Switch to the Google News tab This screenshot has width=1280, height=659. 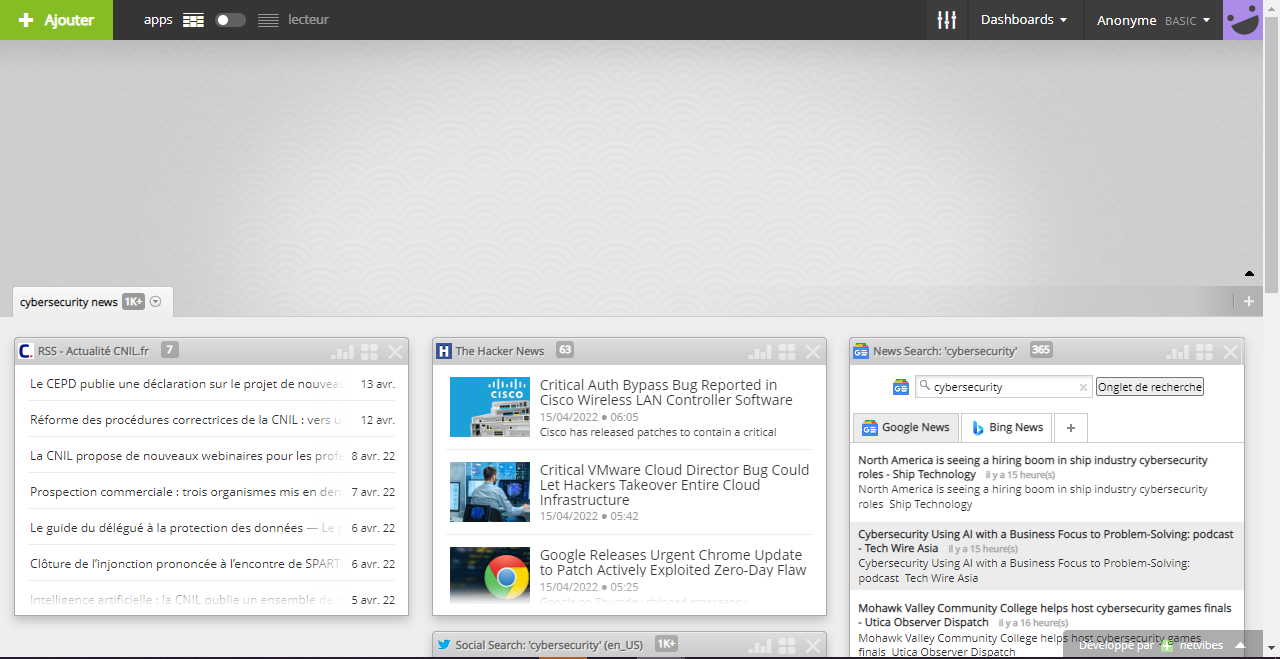(x=906, y=428)
